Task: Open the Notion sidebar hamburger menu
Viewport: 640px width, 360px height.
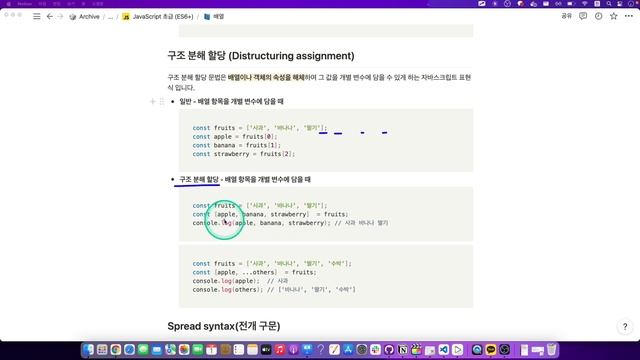Action: point(37,16)
